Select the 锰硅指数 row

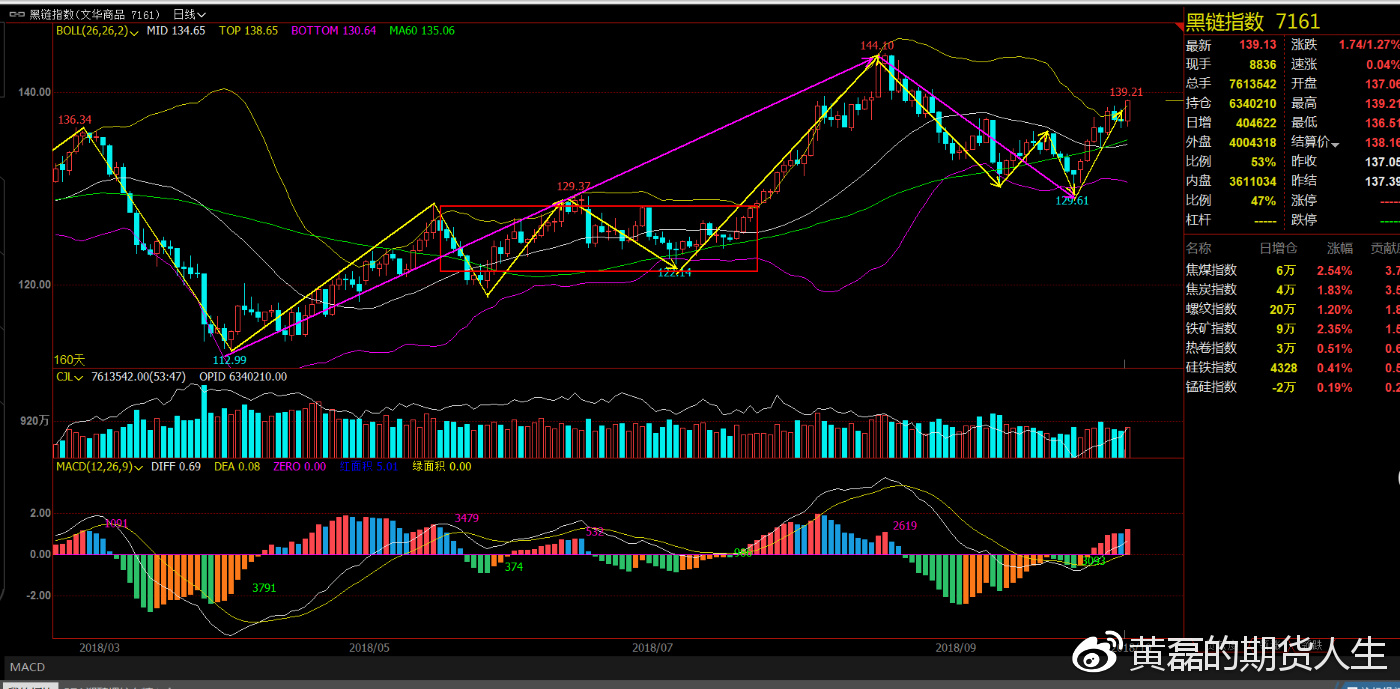coord(1292,387)
